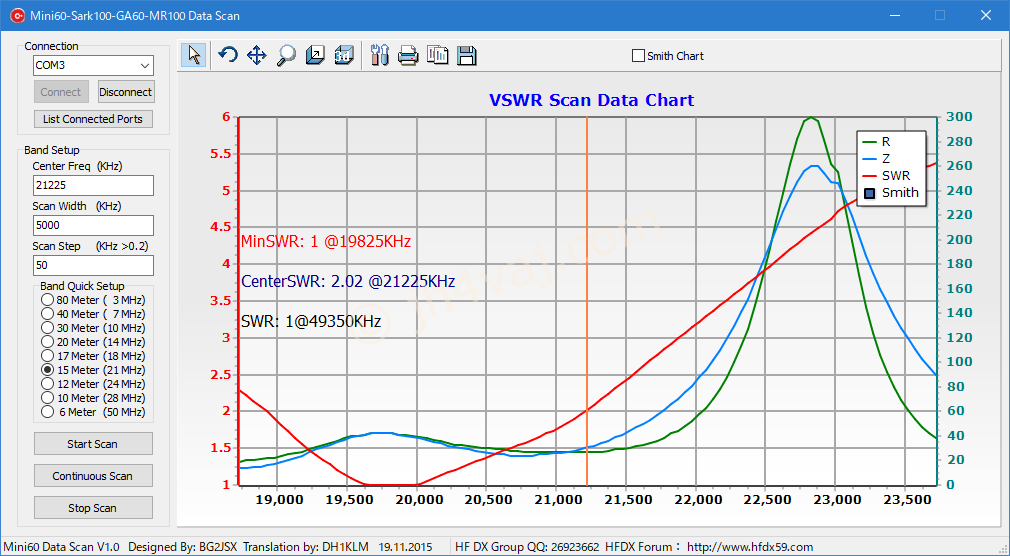
Task: Toggle the 3D chart view icon
Action: (344, 55)
